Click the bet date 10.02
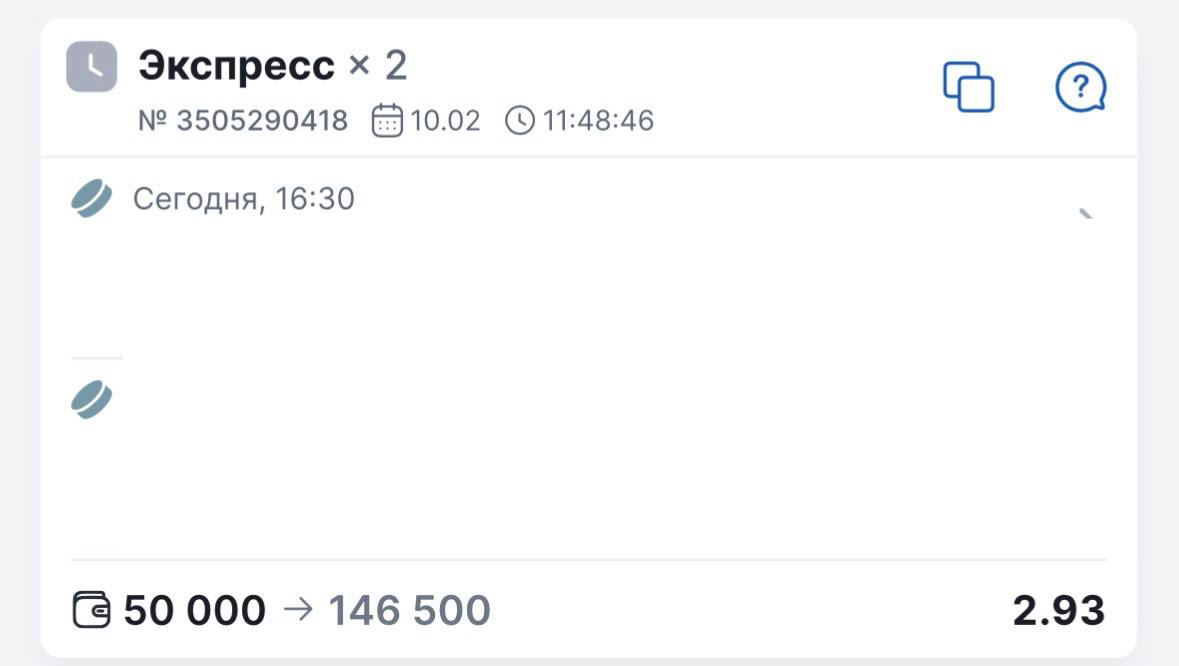1179x666 pixels. 445,121
